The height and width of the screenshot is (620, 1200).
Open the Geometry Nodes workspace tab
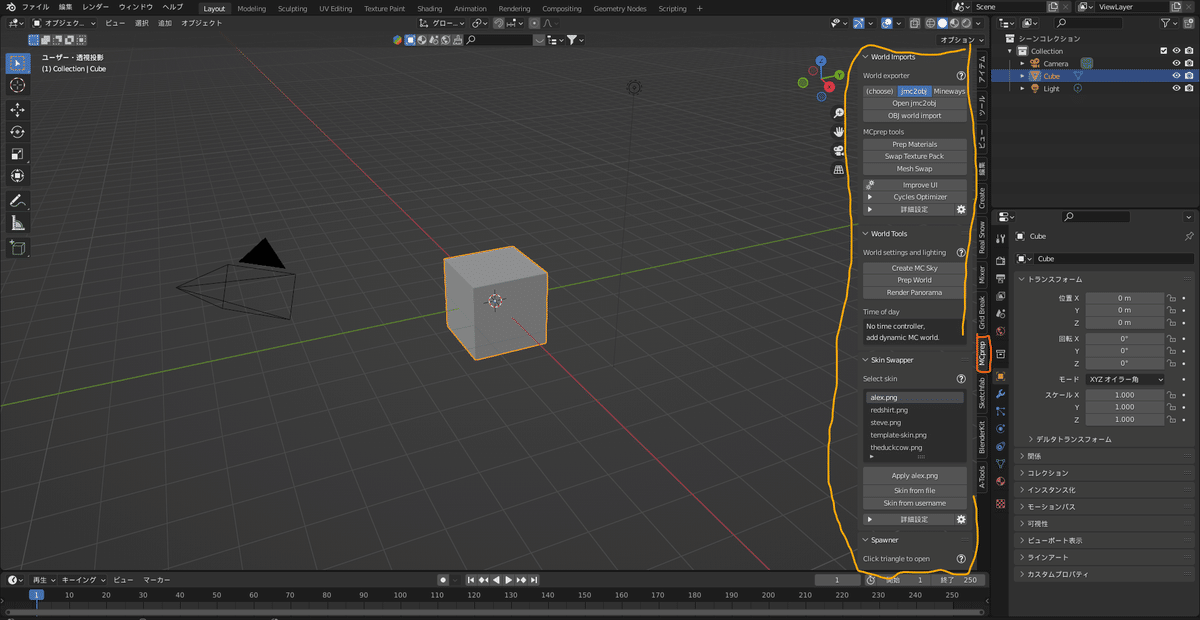tap(619, 8)
